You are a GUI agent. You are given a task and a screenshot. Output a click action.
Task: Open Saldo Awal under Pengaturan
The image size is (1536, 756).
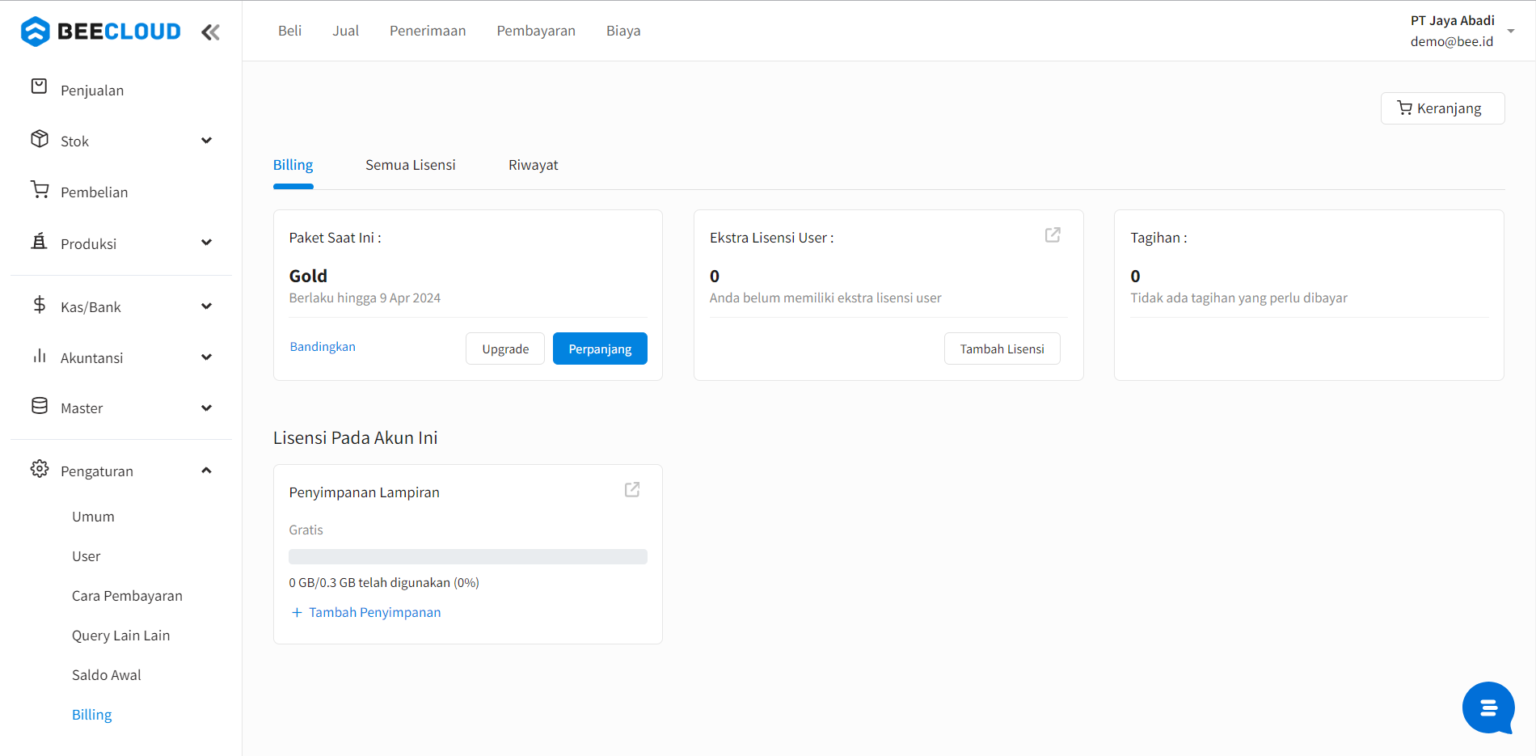tap(106, 674)
